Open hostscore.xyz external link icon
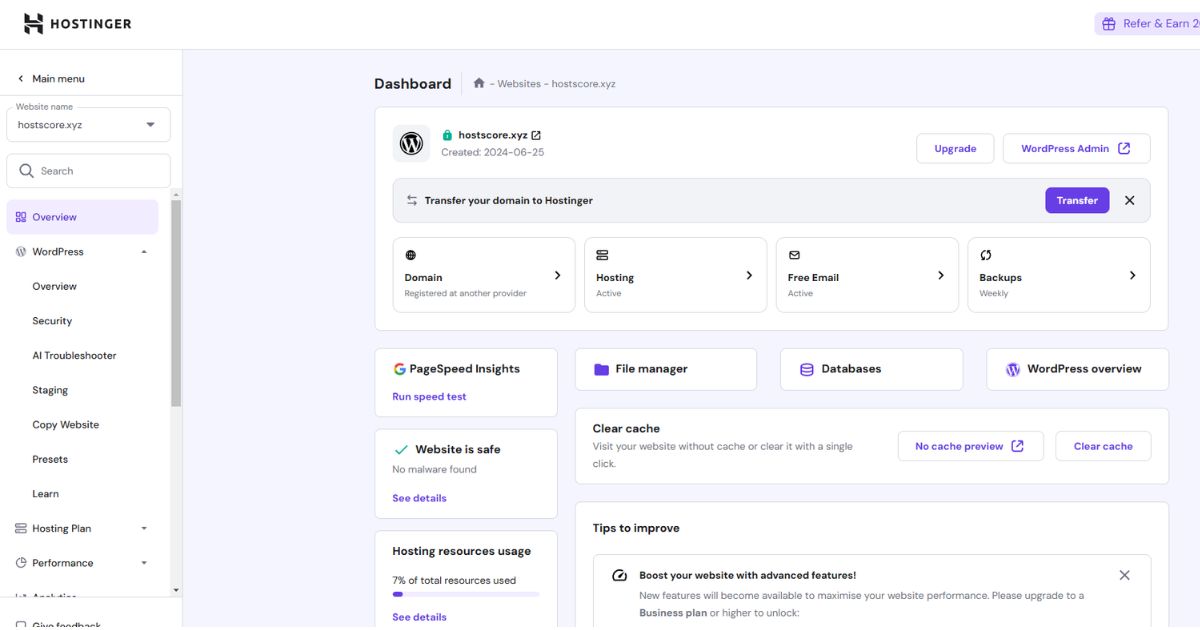The height and width of the screenshot is (630, 1200). [x=536, y=135]
